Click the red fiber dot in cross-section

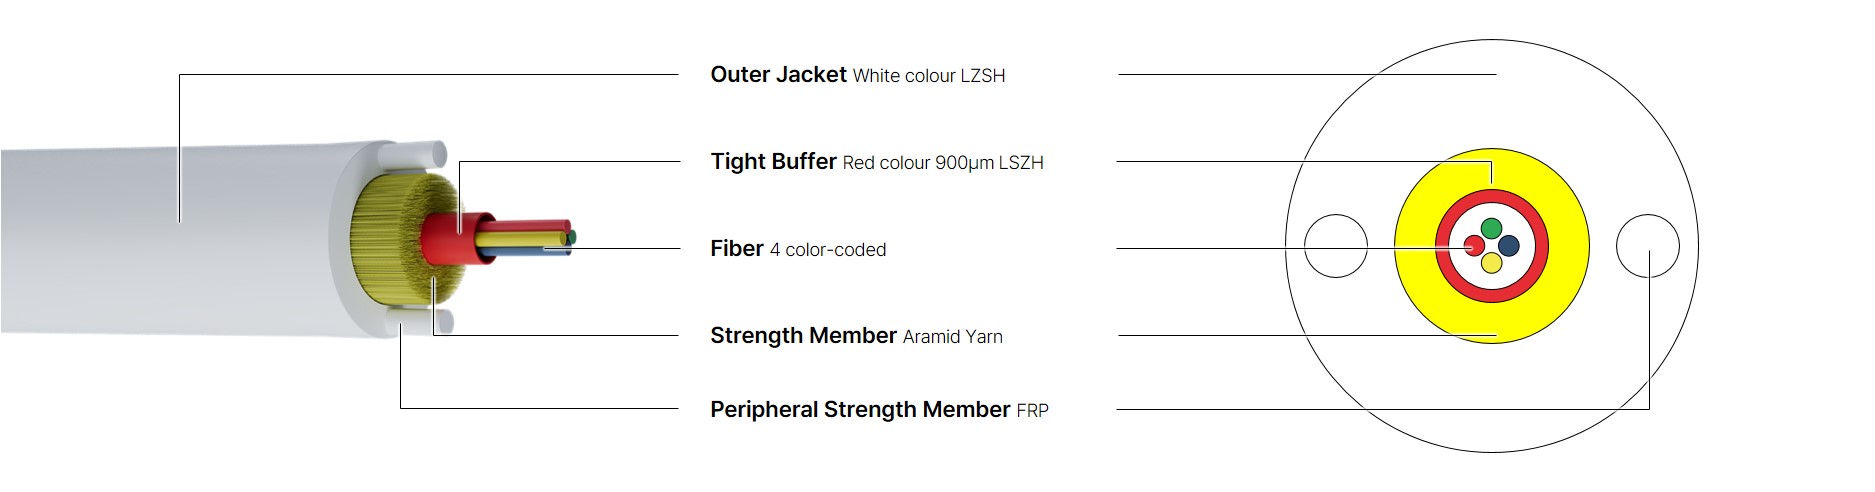(x=1474, y=245)
